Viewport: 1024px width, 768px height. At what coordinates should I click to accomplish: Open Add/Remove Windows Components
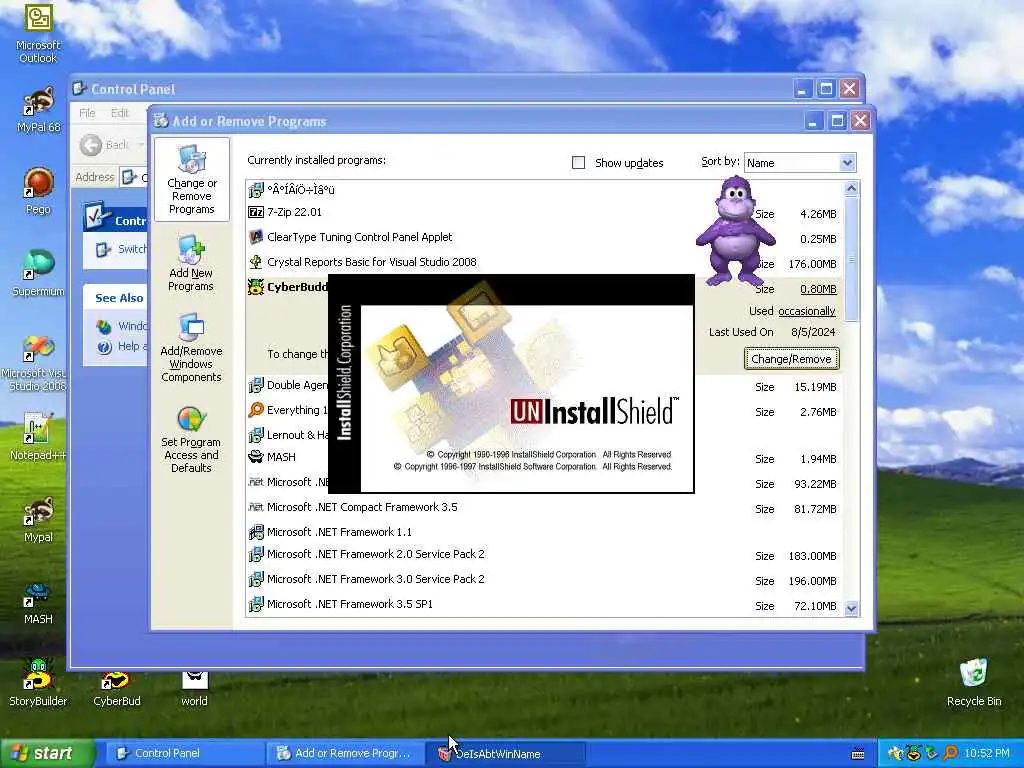[x=191, y=347]
